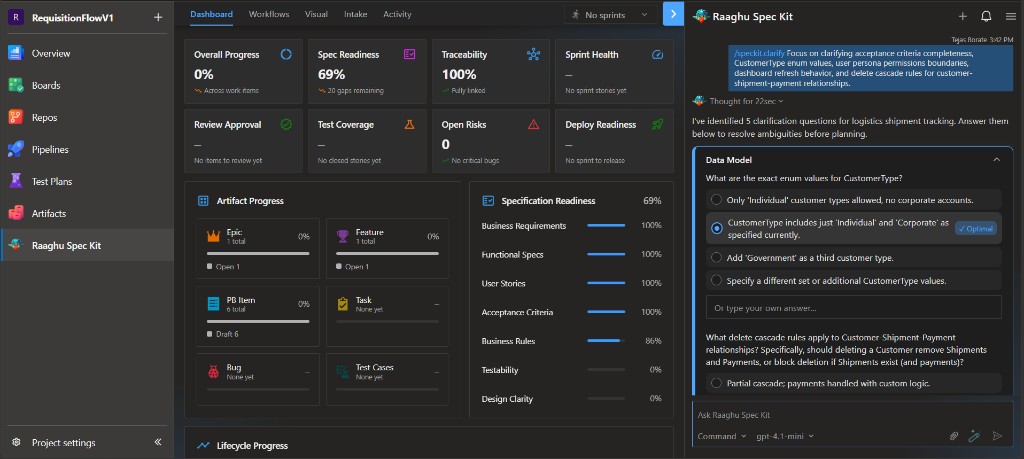Send the message with arrow icon

point(997,435)
